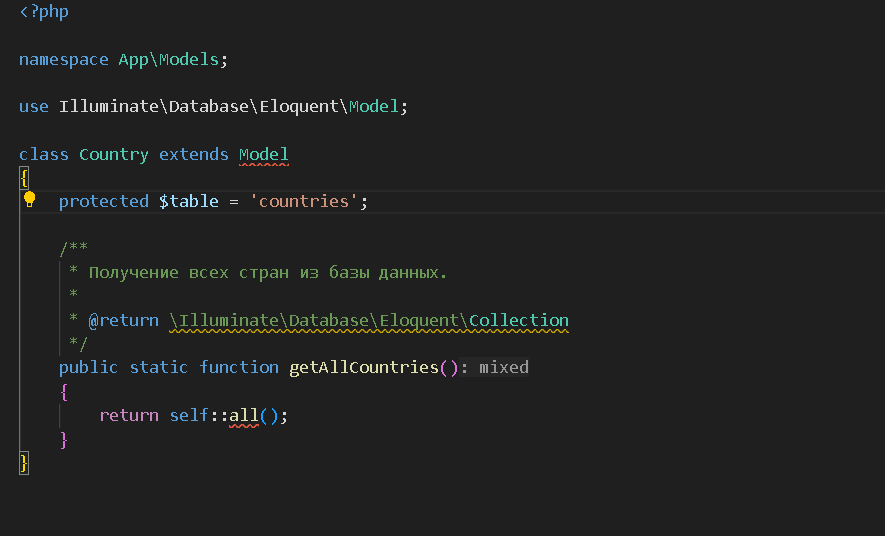Click the '$table' property variable

(x=189, y=201)
